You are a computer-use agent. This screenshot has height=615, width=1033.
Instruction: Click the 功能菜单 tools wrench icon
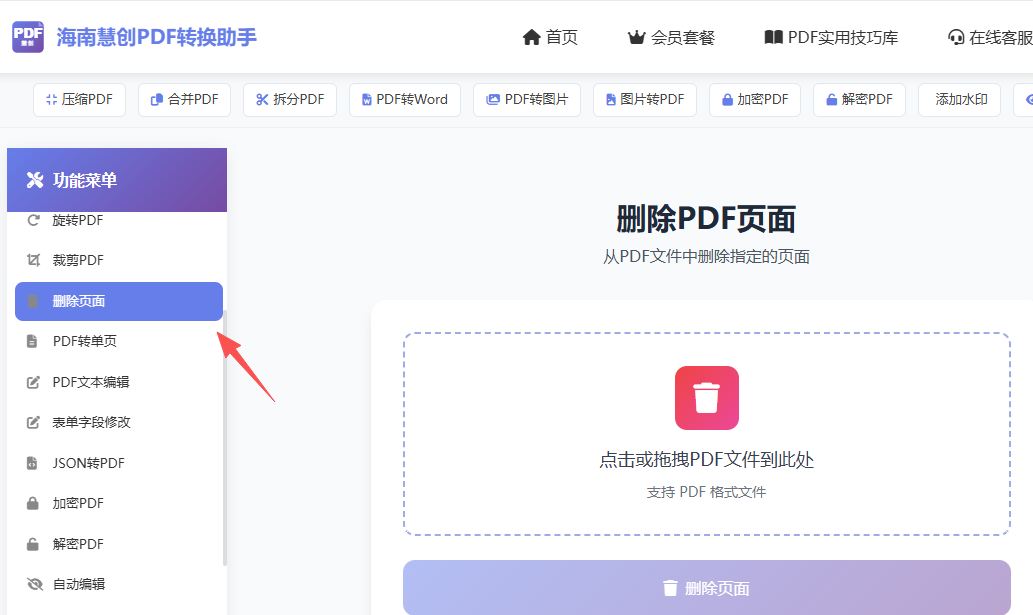[x=35, y=180]
